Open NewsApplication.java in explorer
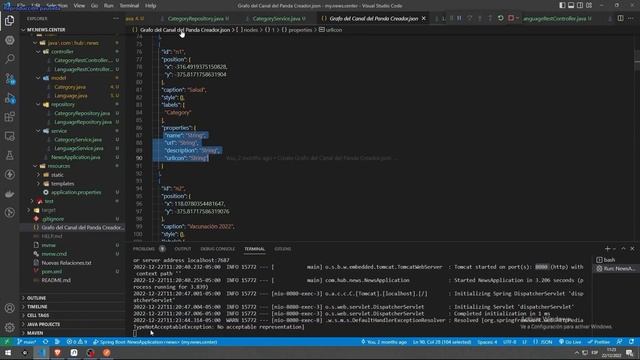The width and height of the screenshot is (640, 360). point(76,157)
